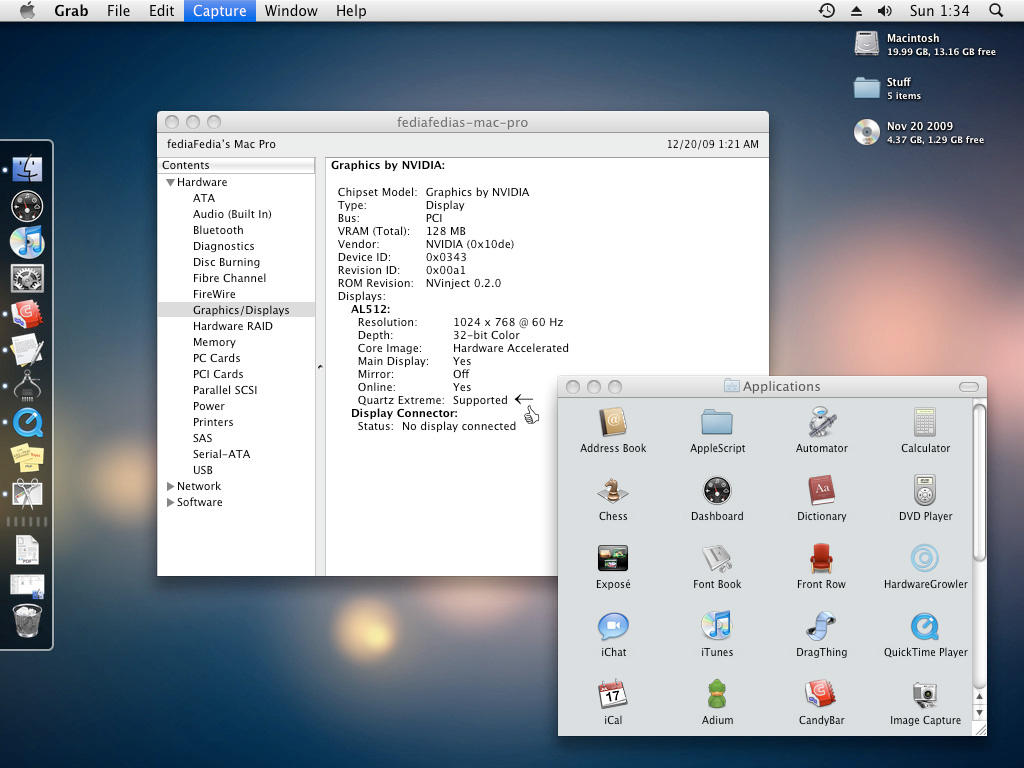Expand the Software section
Screen dimensions: 1024x768
click(170, 502)
